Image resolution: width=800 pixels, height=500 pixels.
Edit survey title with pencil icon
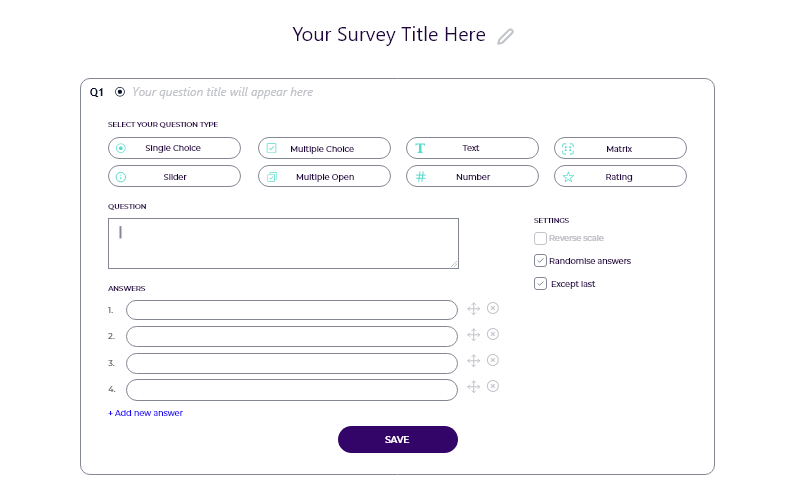(505, 37)
